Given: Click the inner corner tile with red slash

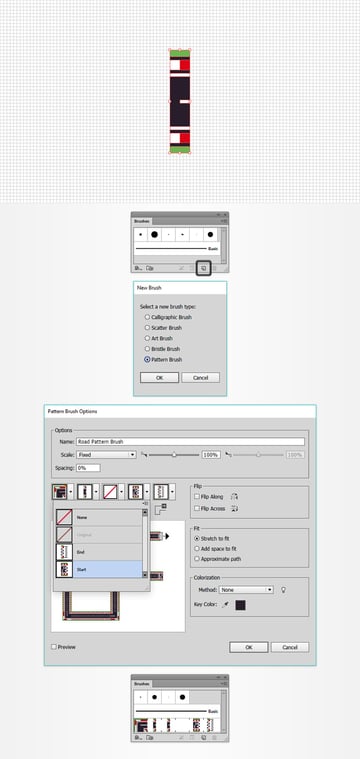Looking at the screenshot, I should click(110, 492).
